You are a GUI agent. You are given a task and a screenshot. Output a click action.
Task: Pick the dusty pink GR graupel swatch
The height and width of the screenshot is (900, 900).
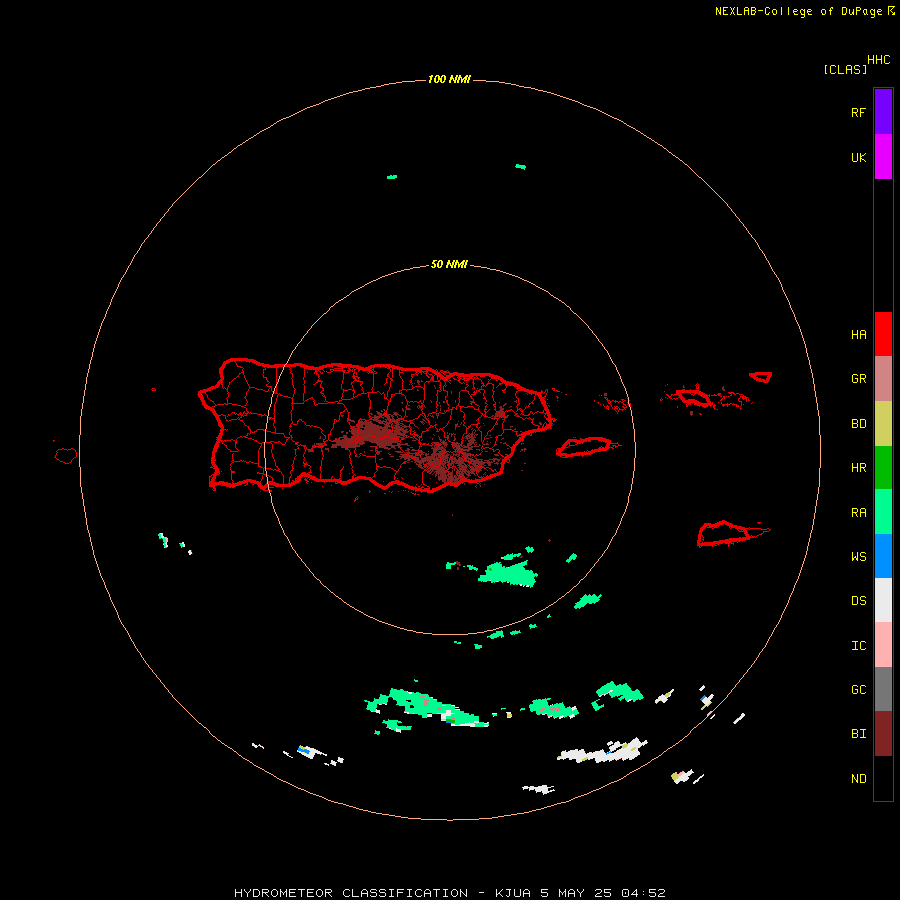tap(883, 378)
